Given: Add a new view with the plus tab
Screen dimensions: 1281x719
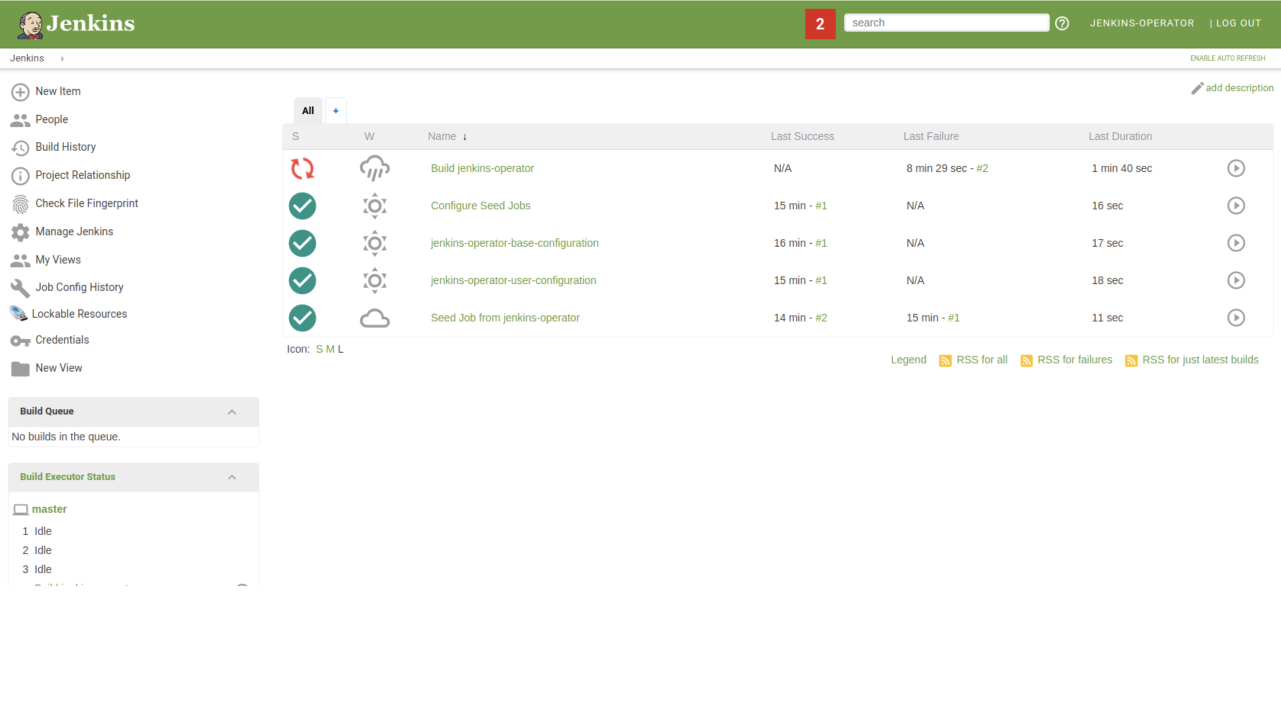Looking at the screenshot, I should coord(336,111).
